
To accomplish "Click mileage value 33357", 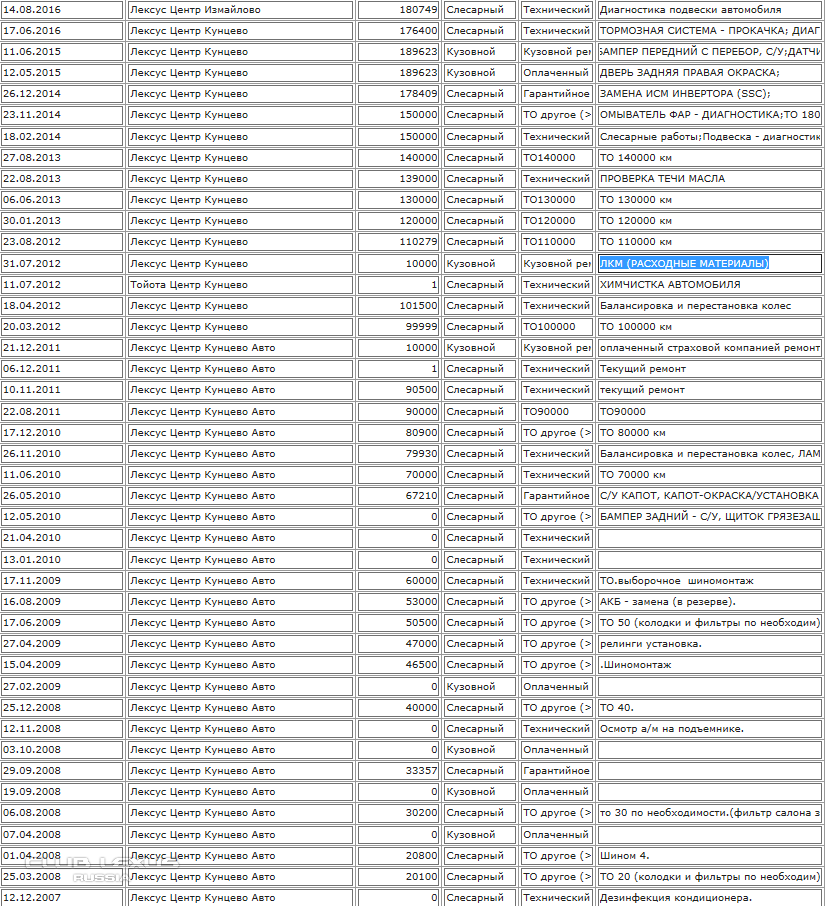I will pyautogui.click(x=399, y=770).
